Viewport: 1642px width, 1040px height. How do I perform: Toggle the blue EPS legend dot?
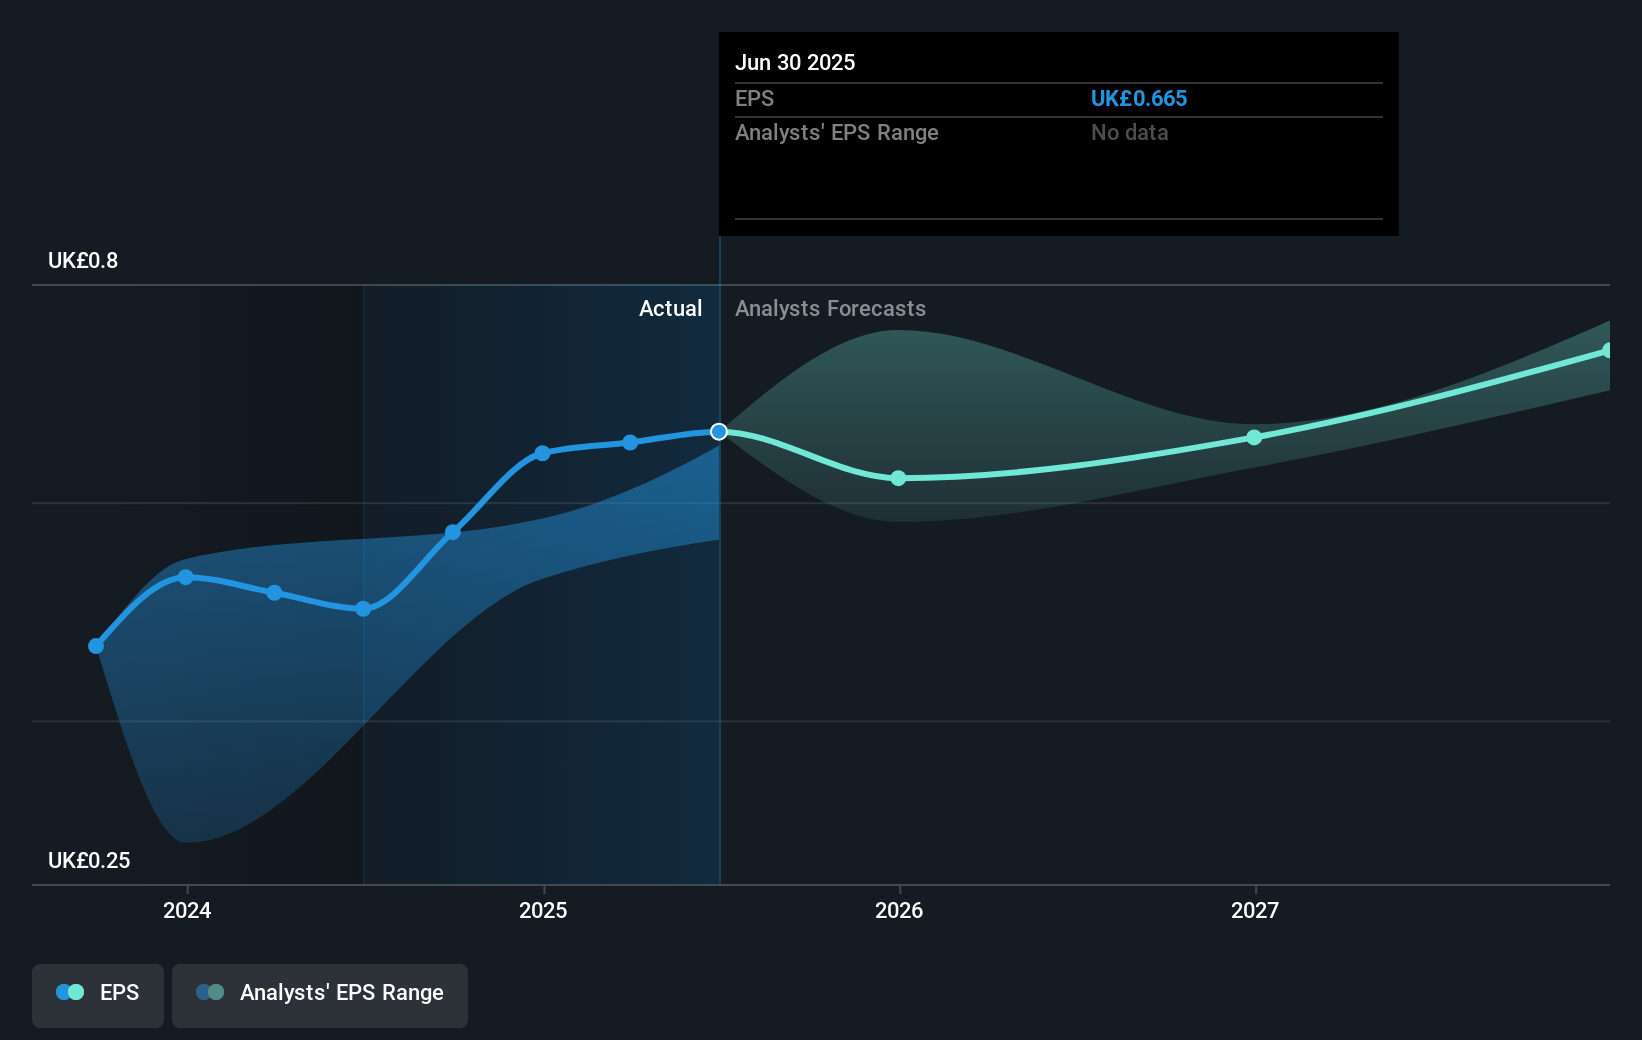click(63, 991)
